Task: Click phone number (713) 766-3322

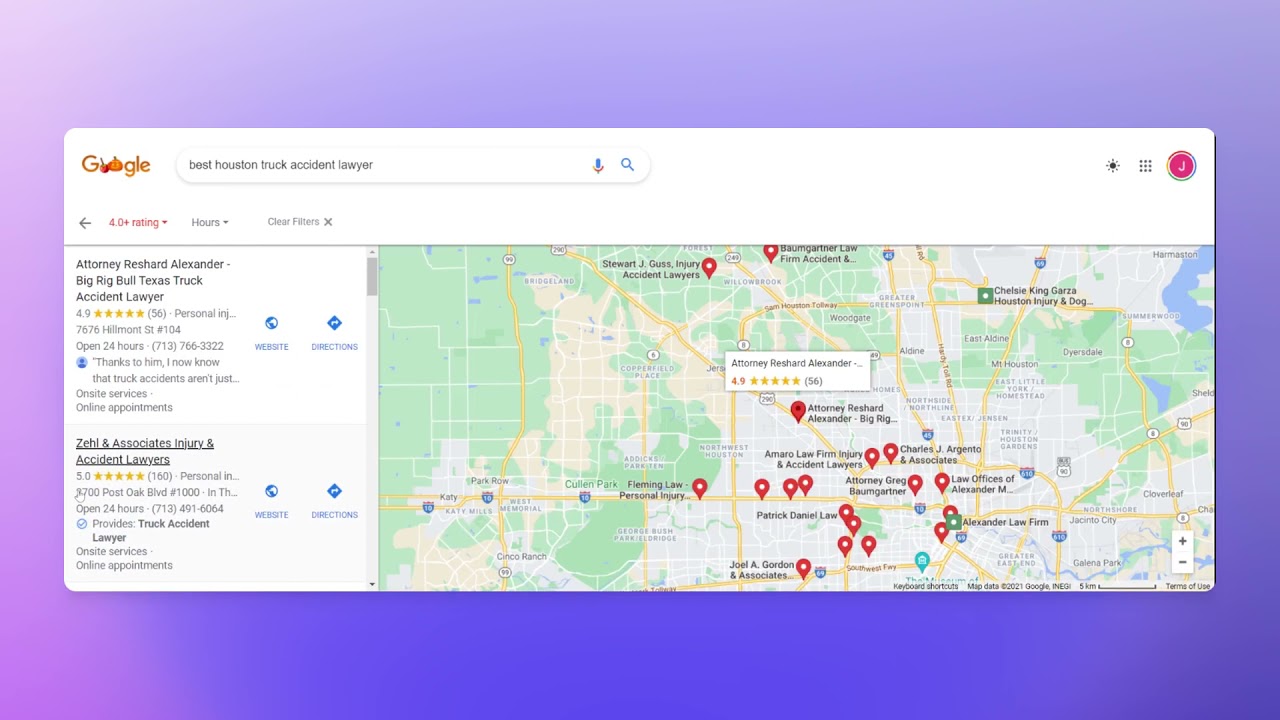Action: pyautogui.click(x=187, y=346)
